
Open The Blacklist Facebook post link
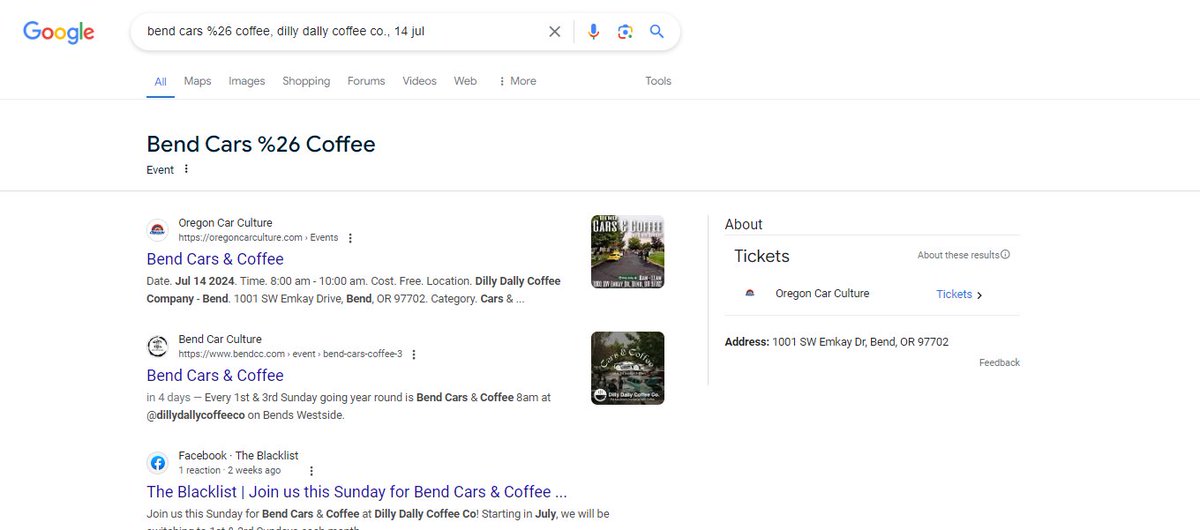tap(357, 492)
